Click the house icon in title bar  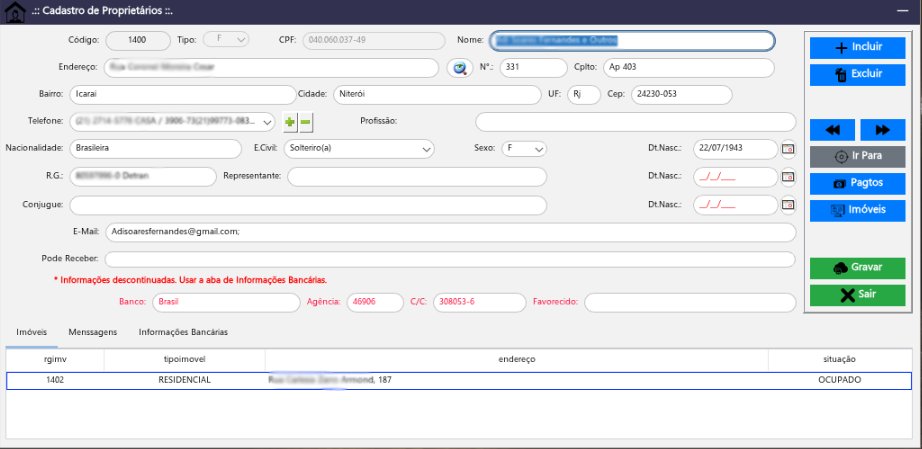[14, 11]
